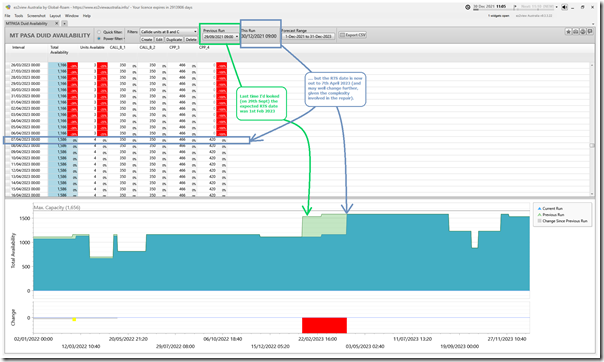The image size is (604, 362).
Task: Click the Edit filter button
Action: 159,39
